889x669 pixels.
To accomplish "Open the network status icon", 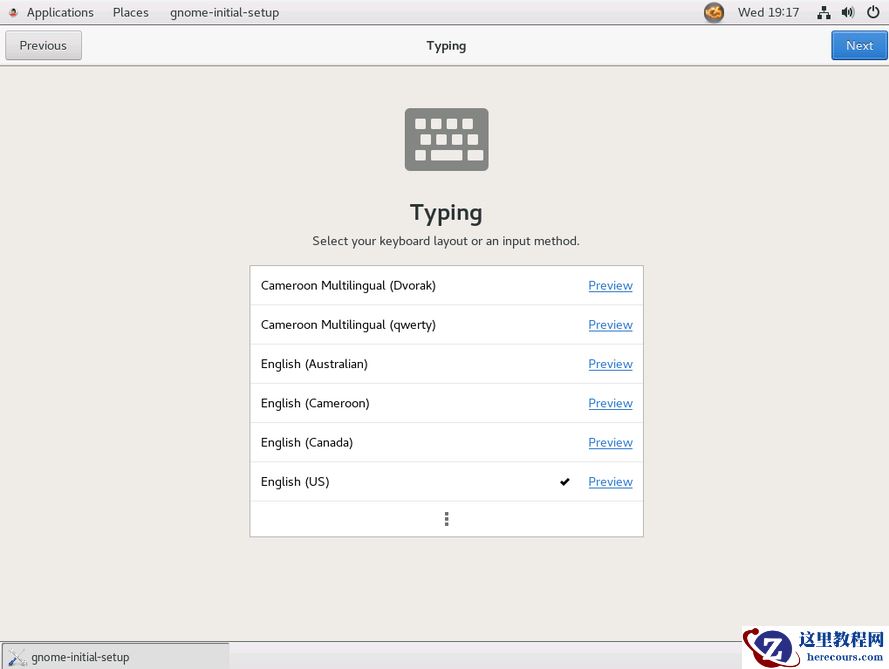I will click(x=824, y=12).
